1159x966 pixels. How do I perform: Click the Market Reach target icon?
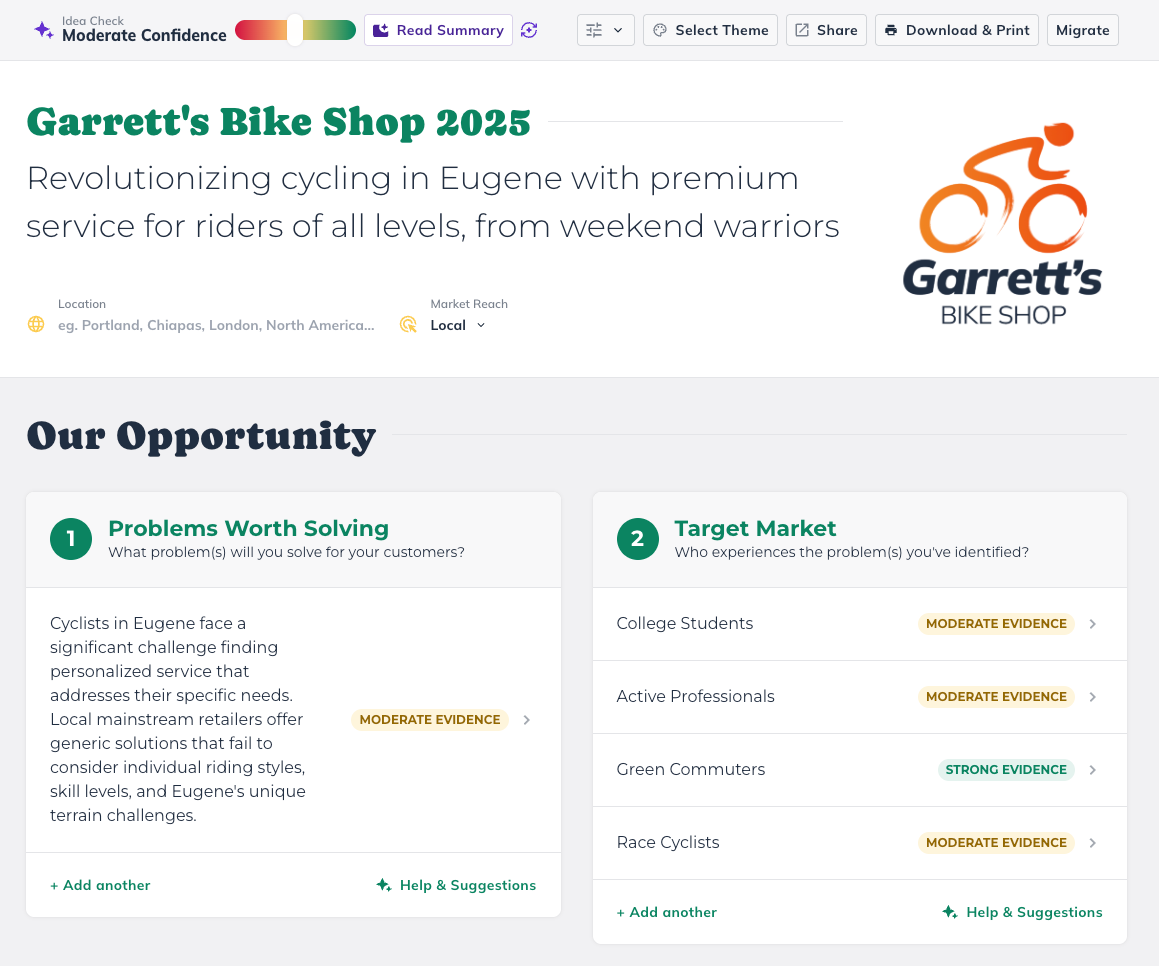408,324
